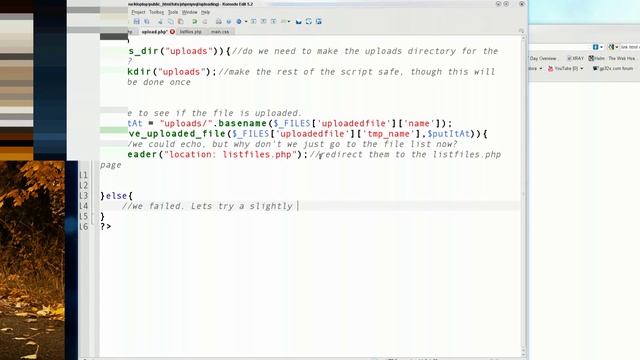Click the Cut scissors toolbar icon
This screenshot has width=640, height=360.
pyautogui.click(x=160, y=21)
